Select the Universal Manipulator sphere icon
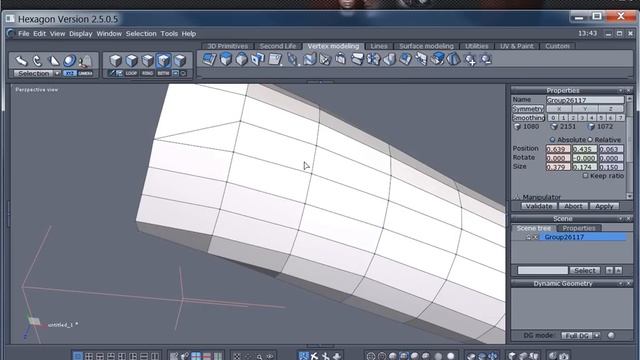 pyautogui.click(x=69, y=61)
